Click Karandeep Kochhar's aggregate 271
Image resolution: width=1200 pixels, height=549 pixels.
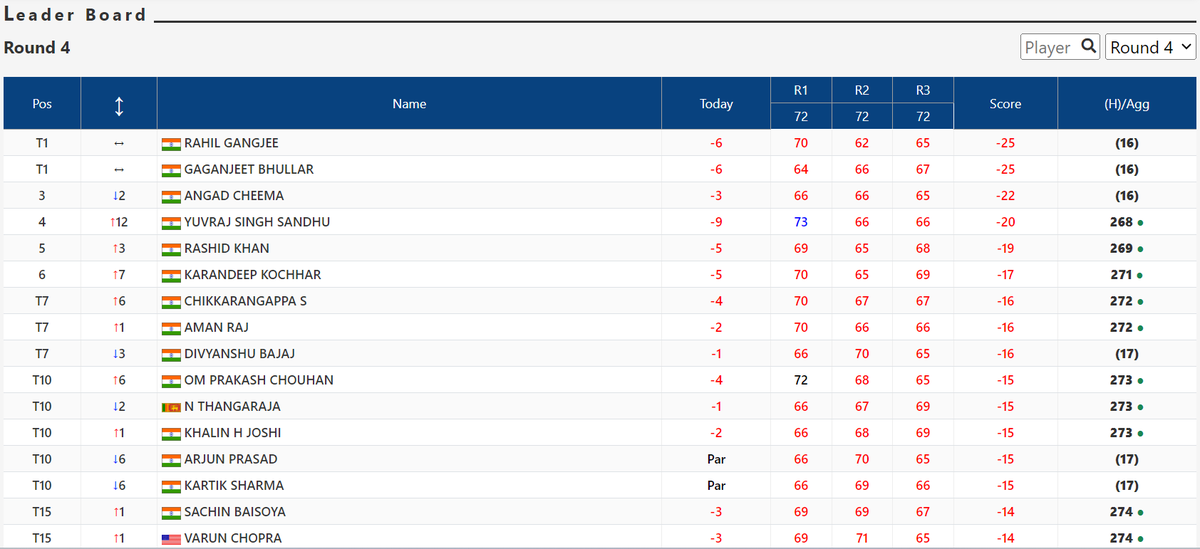[x=1121, y=275]
